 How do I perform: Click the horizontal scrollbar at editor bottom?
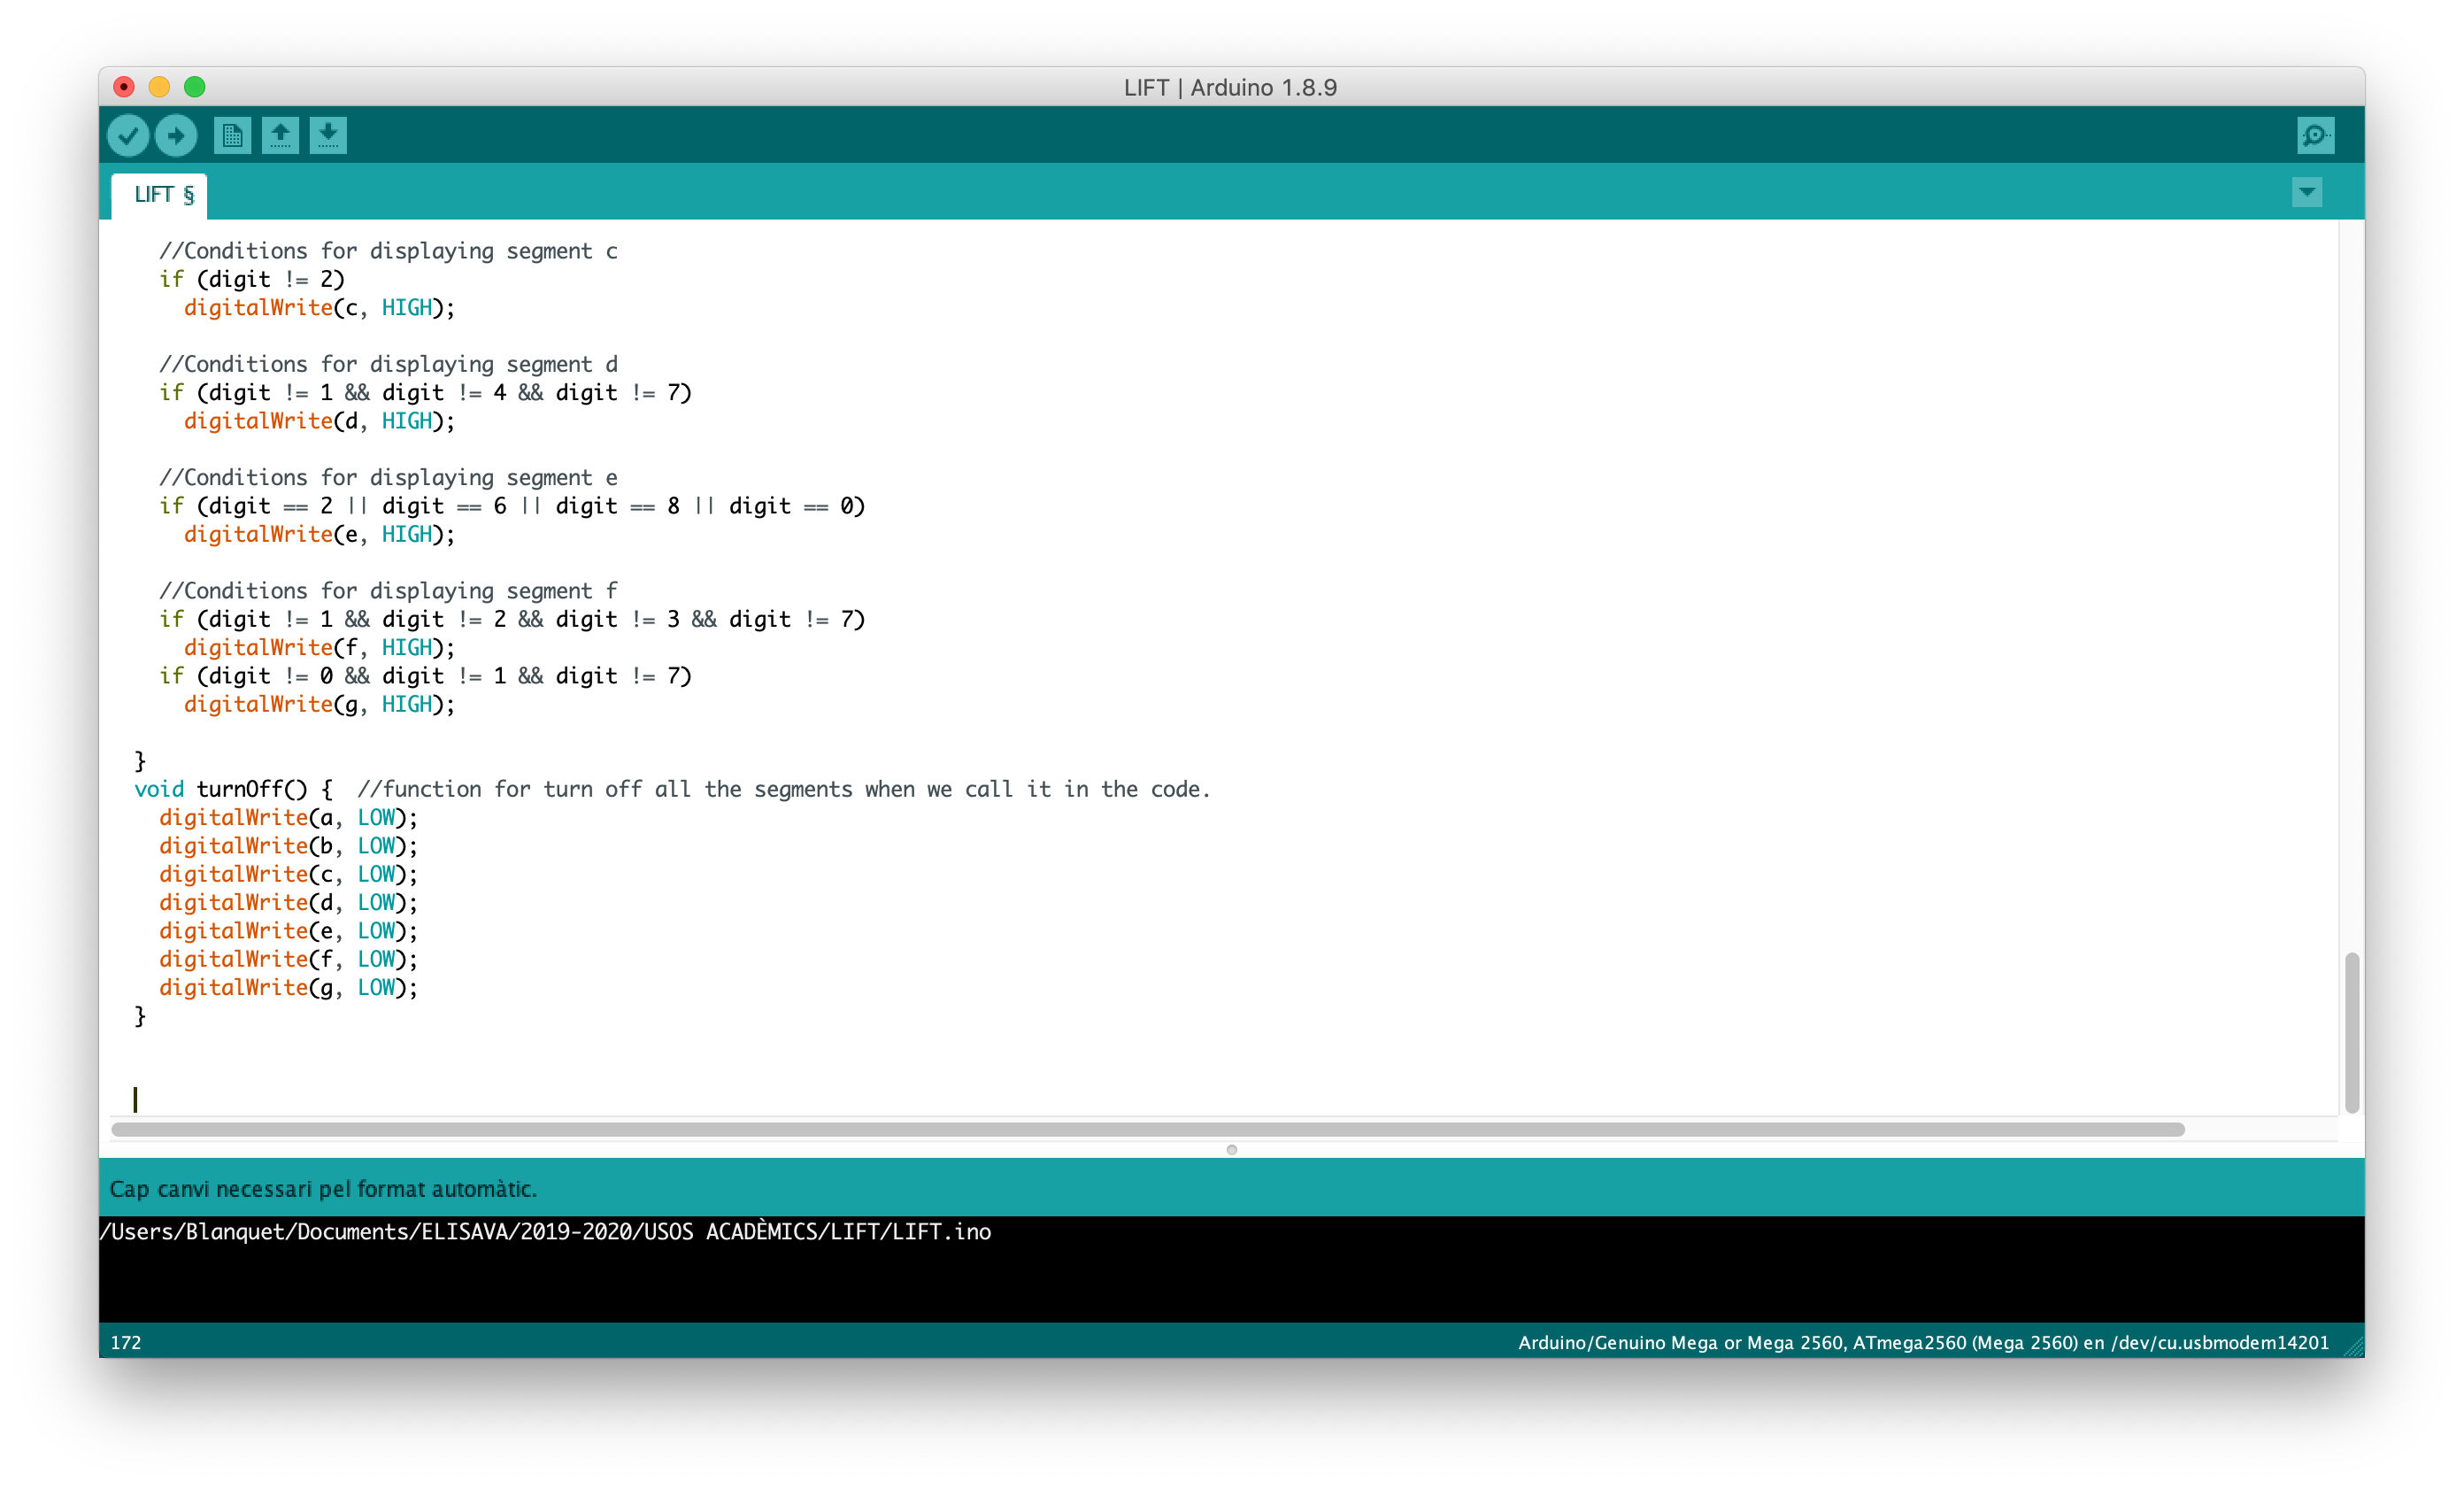point(1148,1129)
